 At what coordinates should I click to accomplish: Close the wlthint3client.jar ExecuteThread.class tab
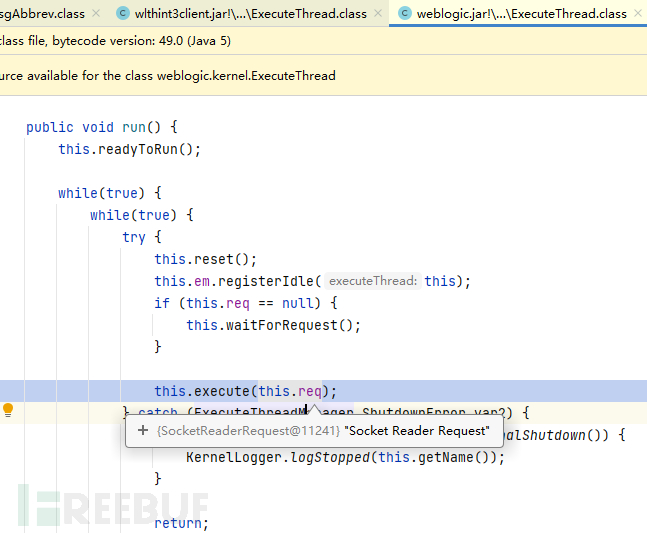pyautogui.click(x=376, y=14)
